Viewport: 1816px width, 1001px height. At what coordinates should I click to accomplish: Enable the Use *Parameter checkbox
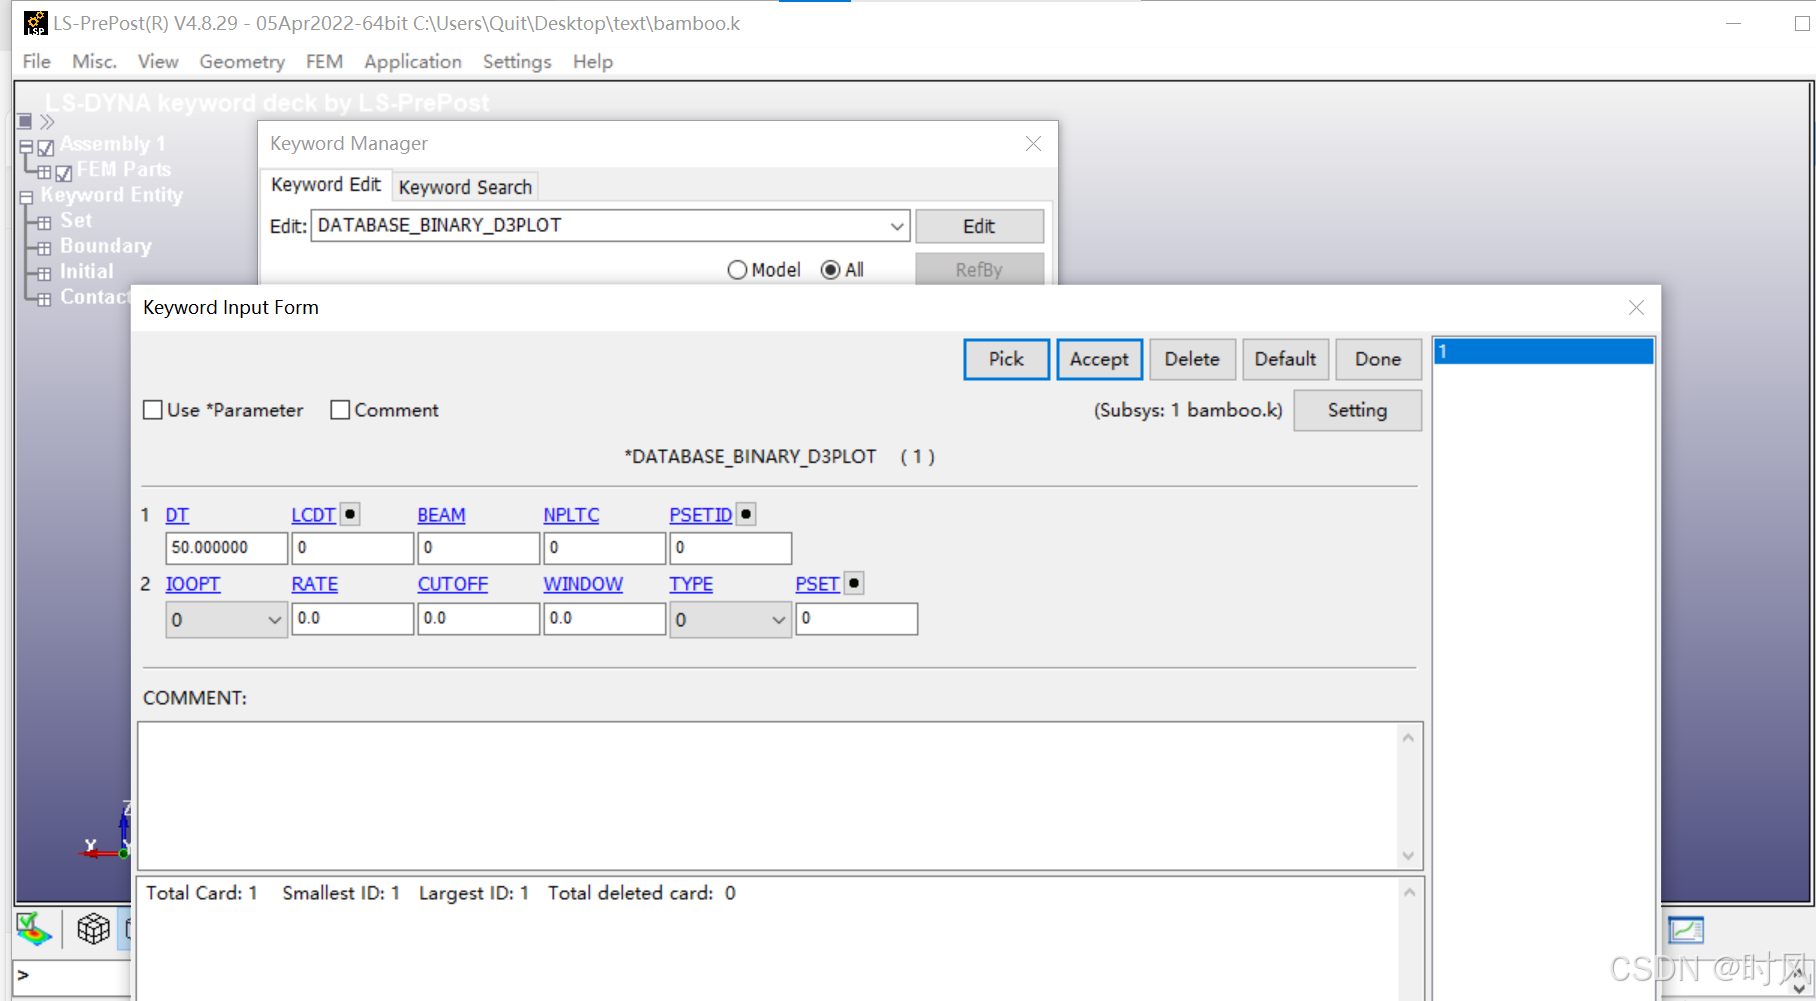coord(153,410)
